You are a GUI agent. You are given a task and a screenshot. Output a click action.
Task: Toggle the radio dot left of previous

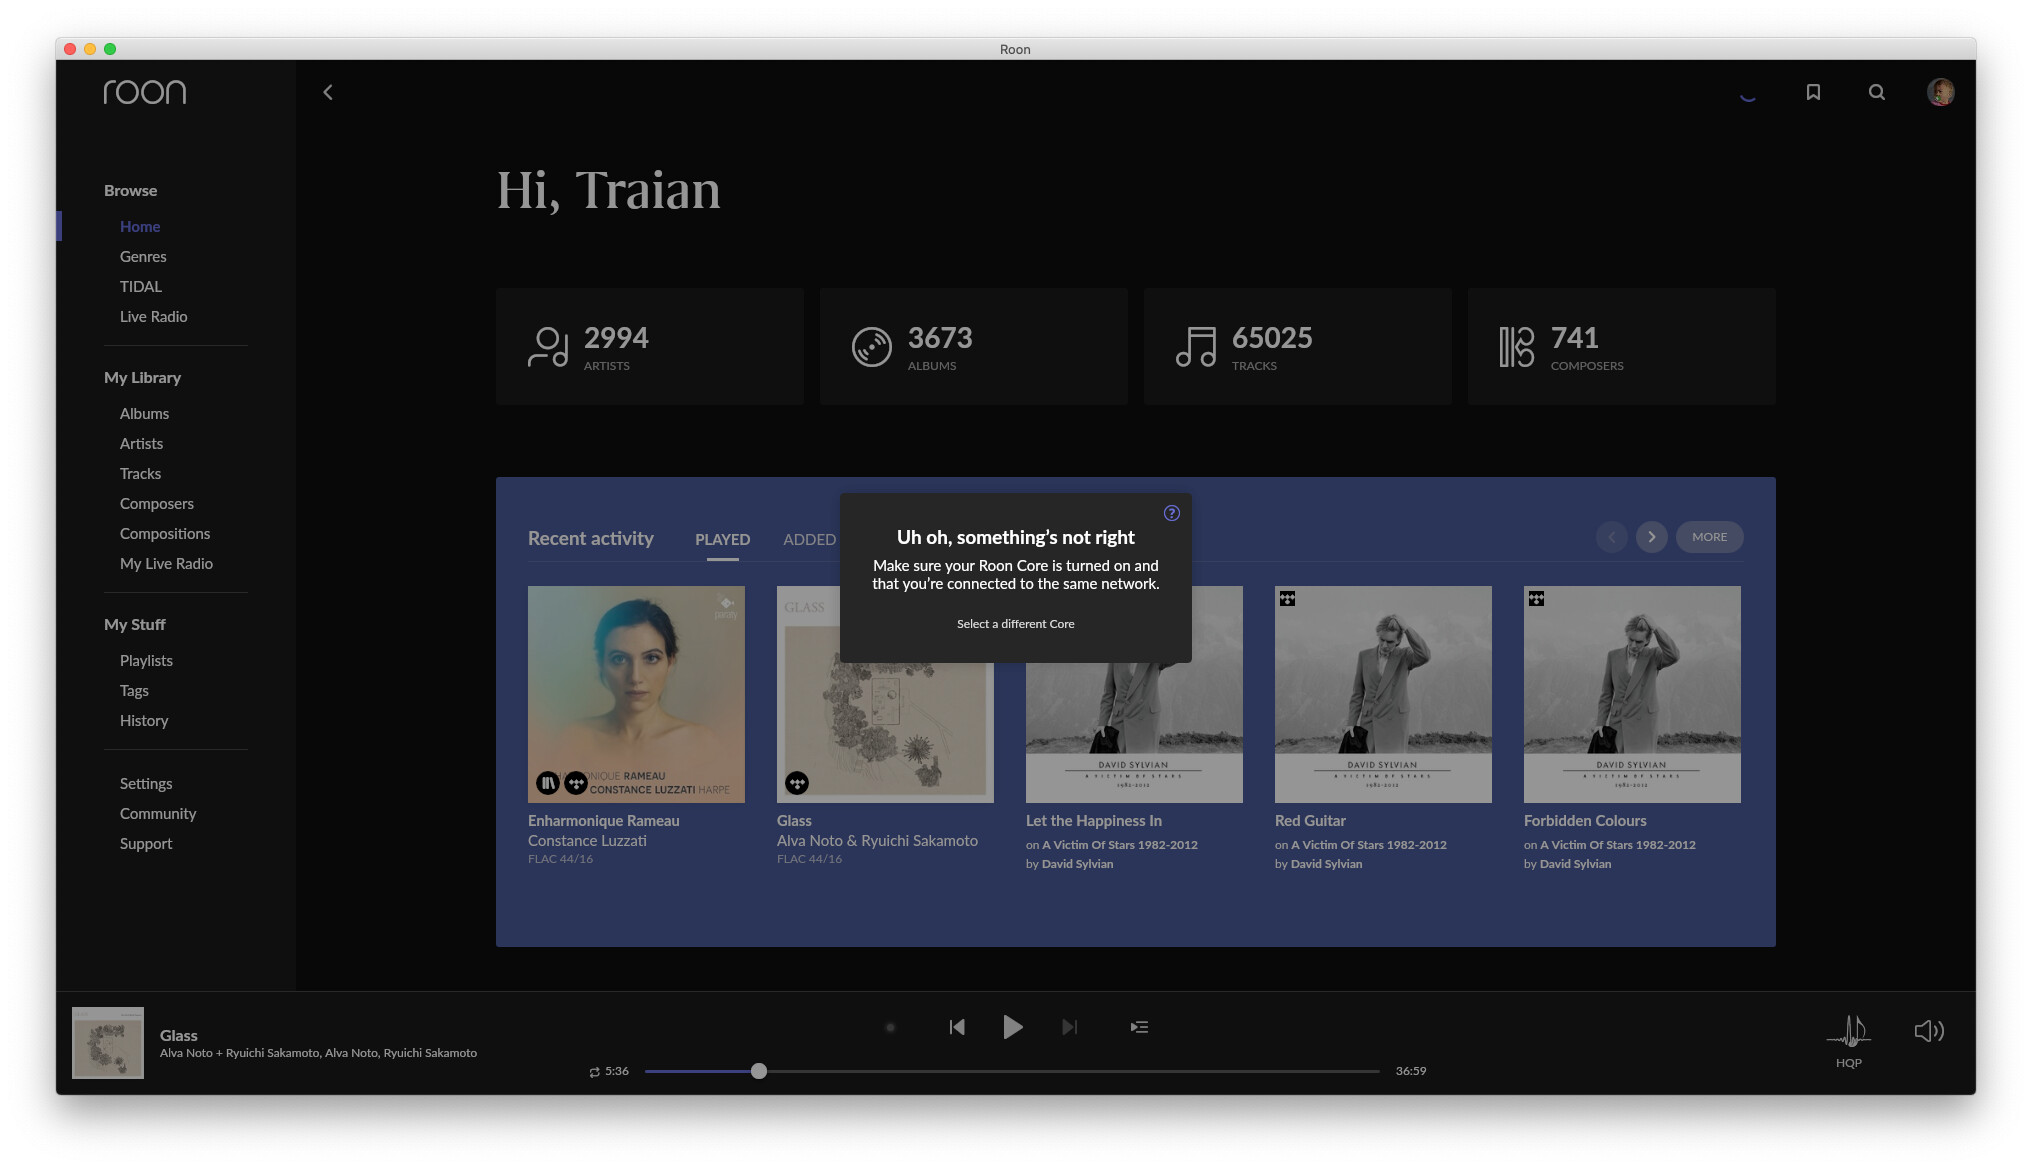tap(890, 1027)
